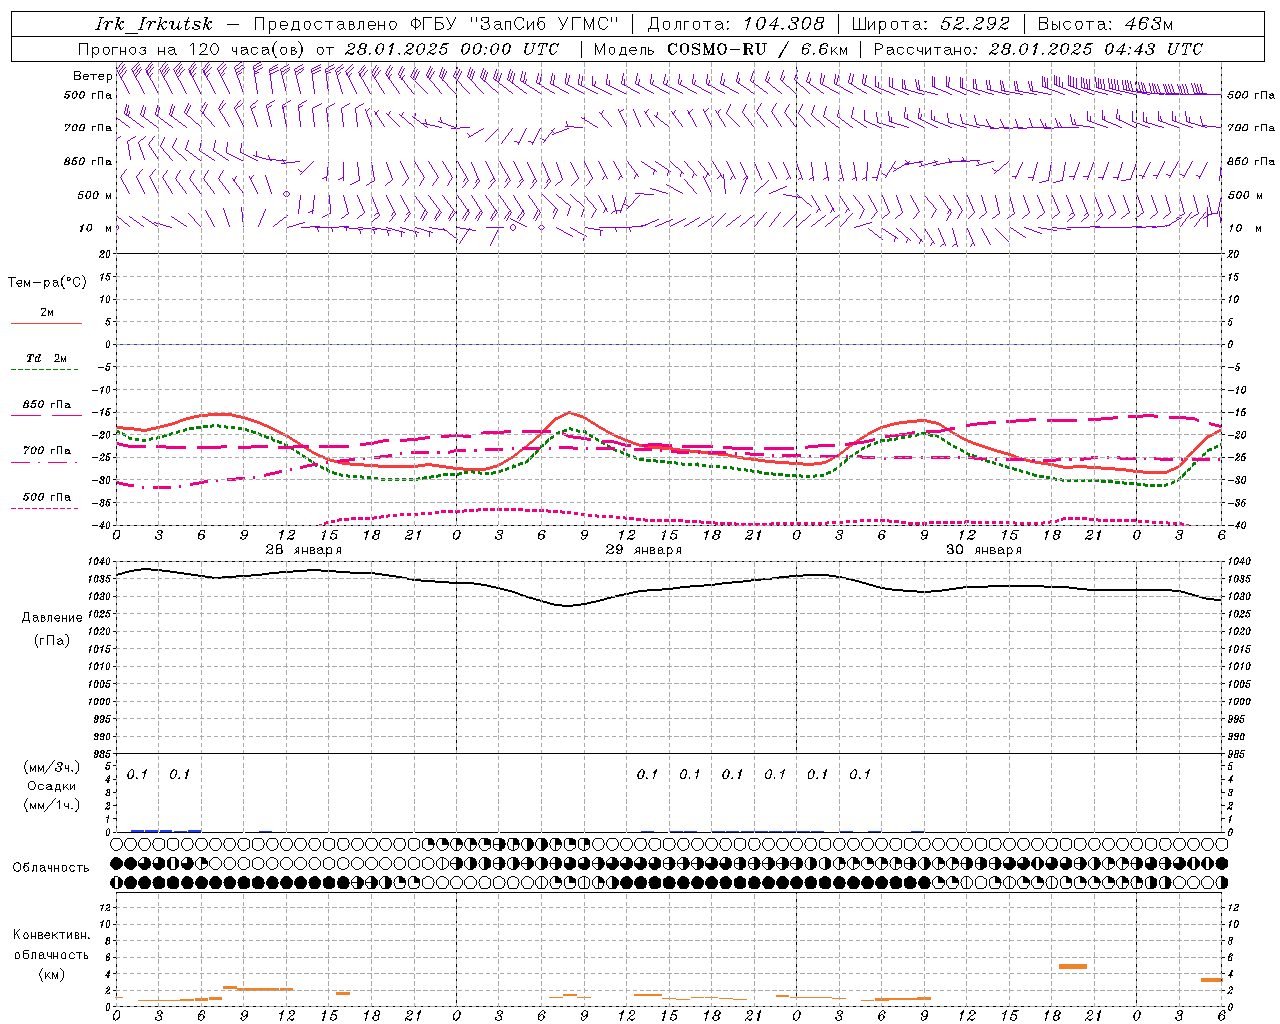
Task: Select the right-side "500 гПа" wind level label
Action: click(1251, 95)
